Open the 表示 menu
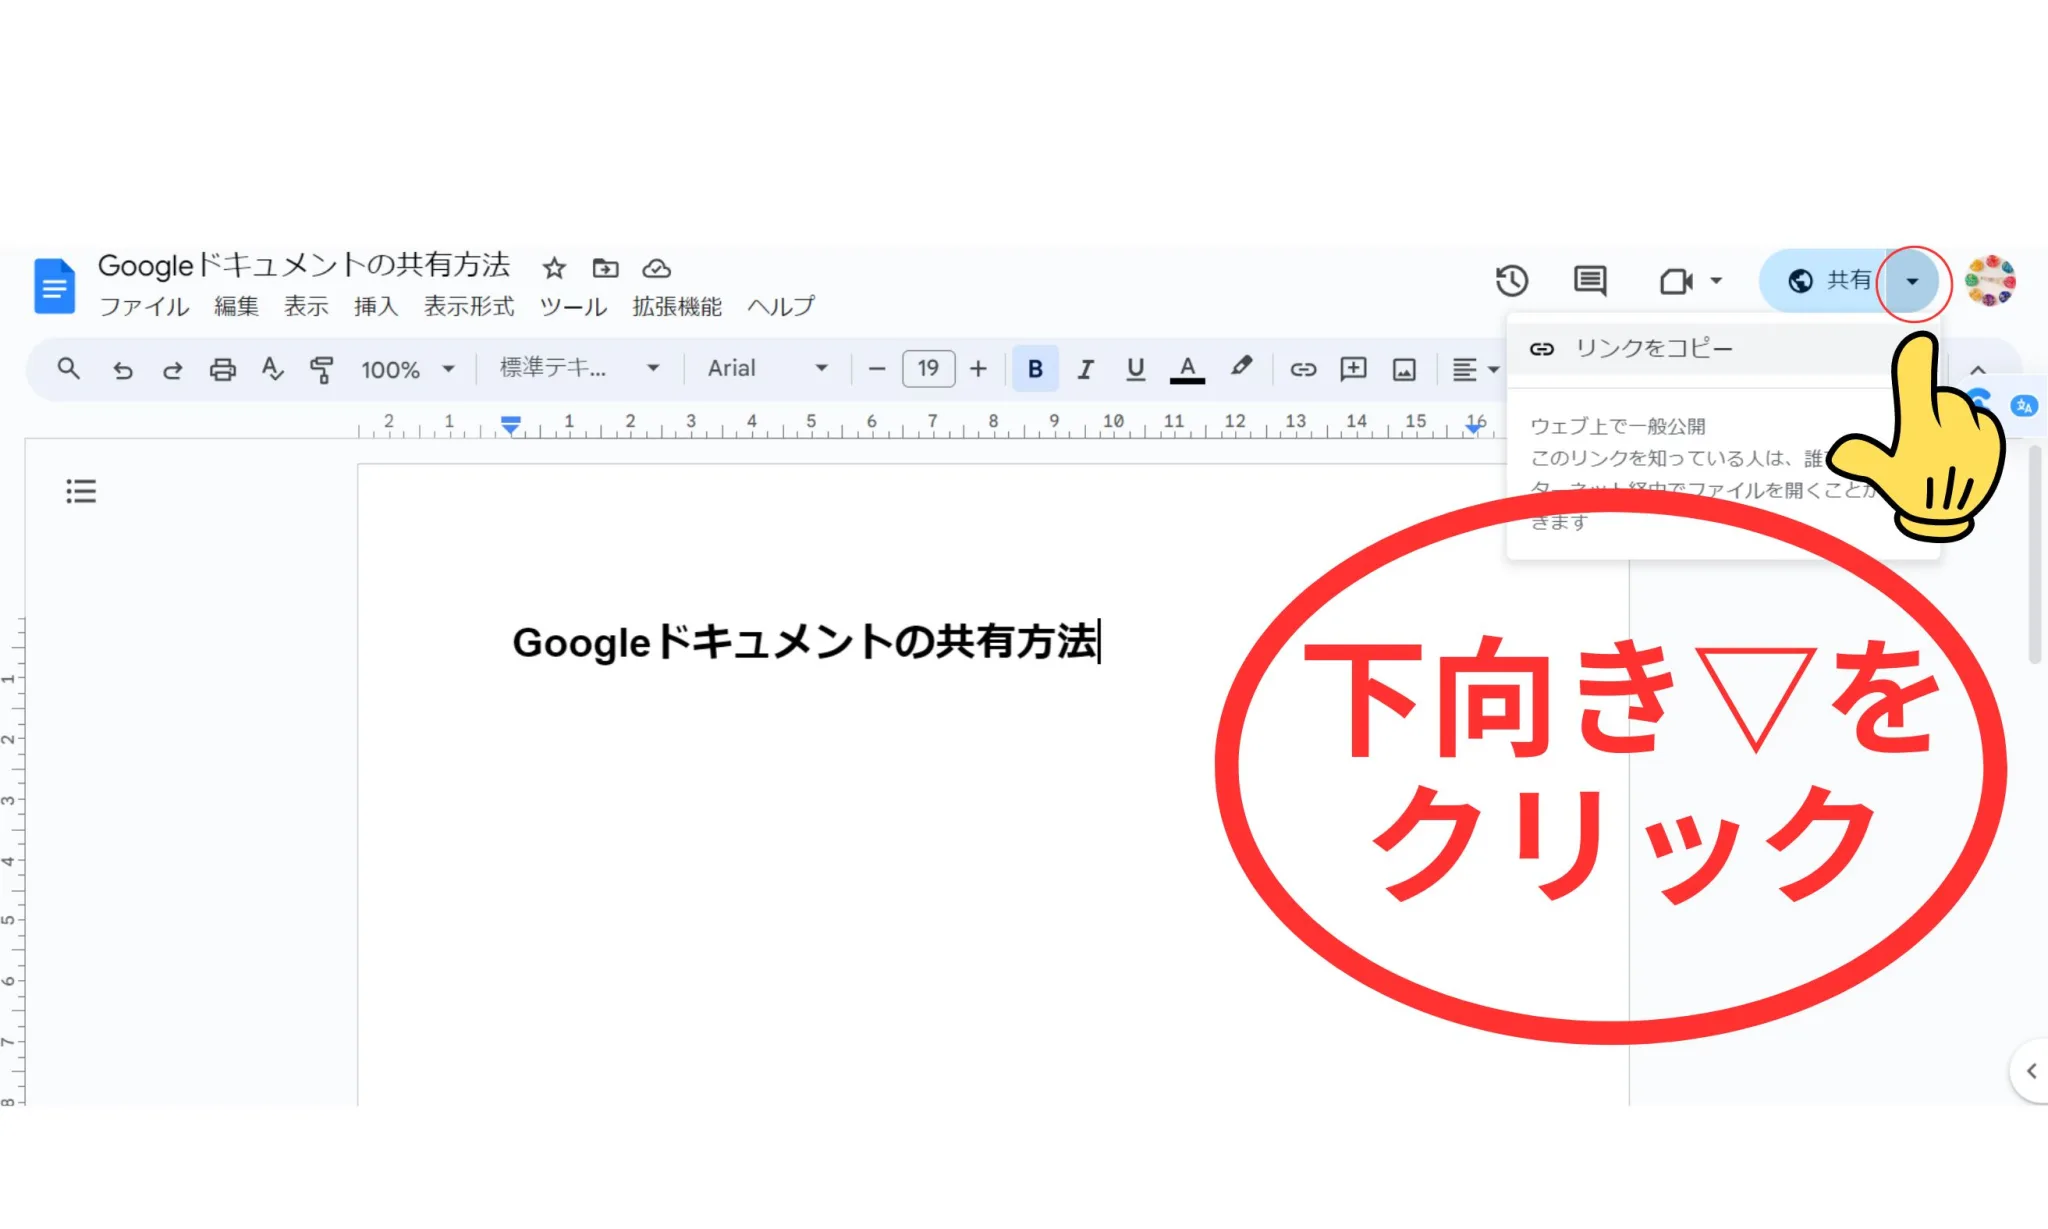Screen dimensions: 2048x1229 click(x=306, y=307)
